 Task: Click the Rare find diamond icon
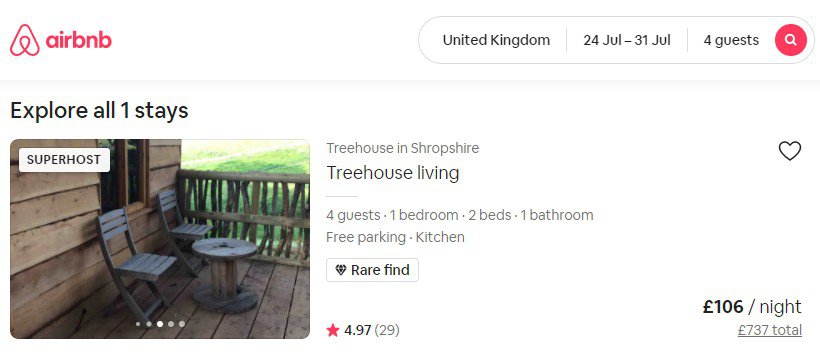coord(340,271)
